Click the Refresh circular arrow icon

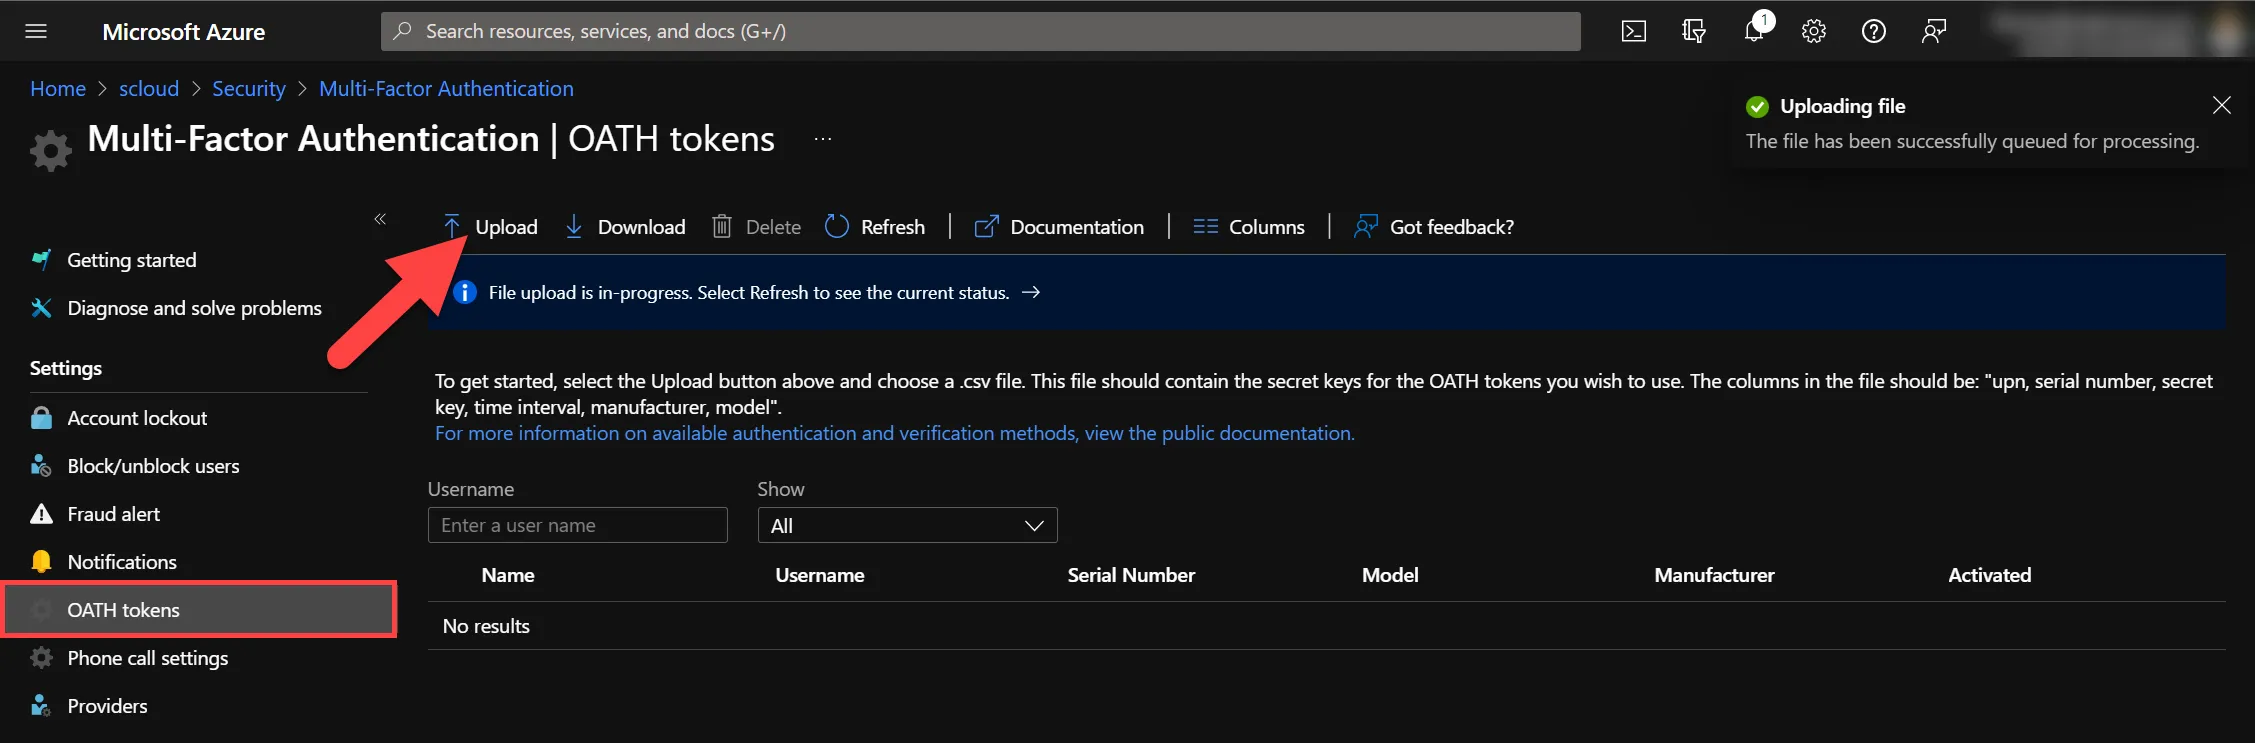(x=837, y=227)
